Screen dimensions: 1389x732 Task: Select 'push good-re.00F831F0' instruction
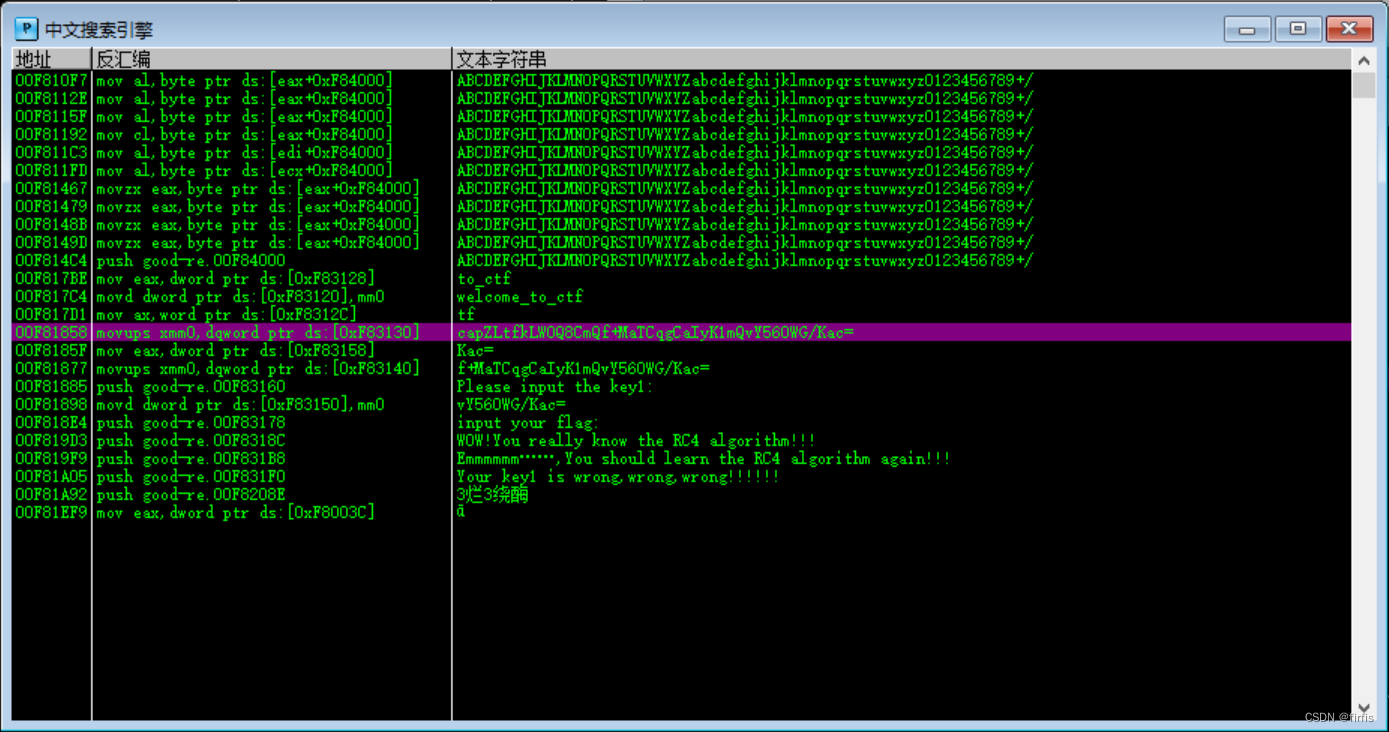(x=191, y=476)
